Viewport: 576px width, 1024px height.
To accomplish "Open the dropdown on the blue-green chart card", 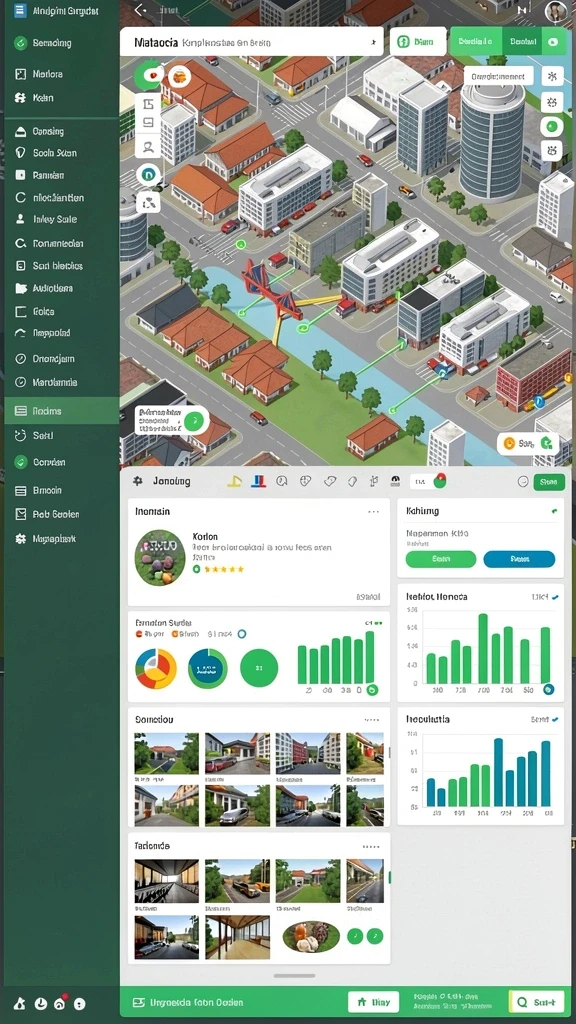I will (x=555, y=720).
